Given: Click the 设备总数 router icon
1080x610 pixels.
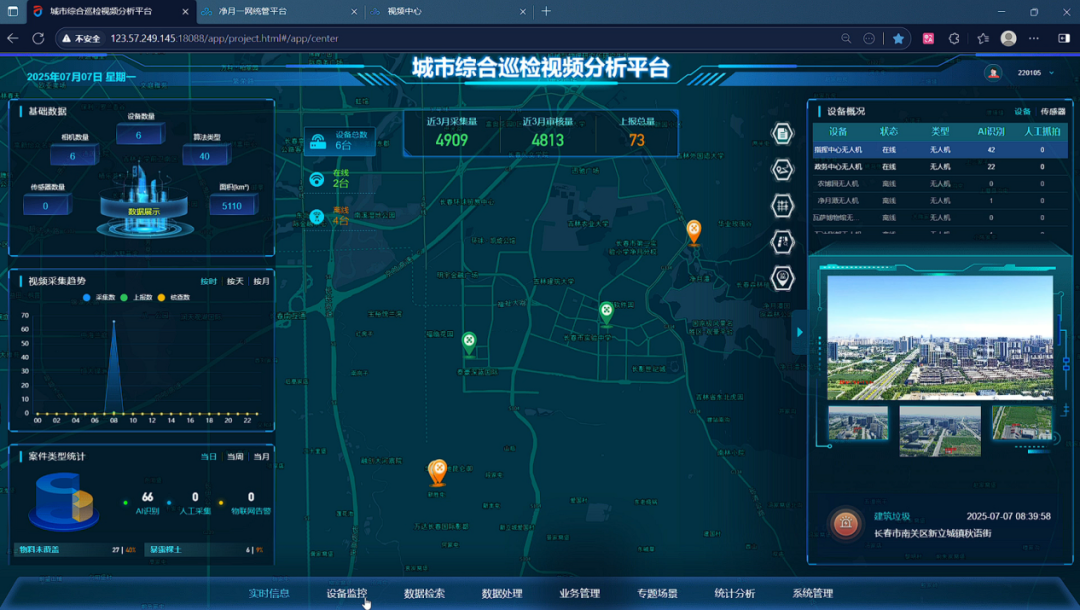Looking at the screenshot, I should click(x=318, y=141).
